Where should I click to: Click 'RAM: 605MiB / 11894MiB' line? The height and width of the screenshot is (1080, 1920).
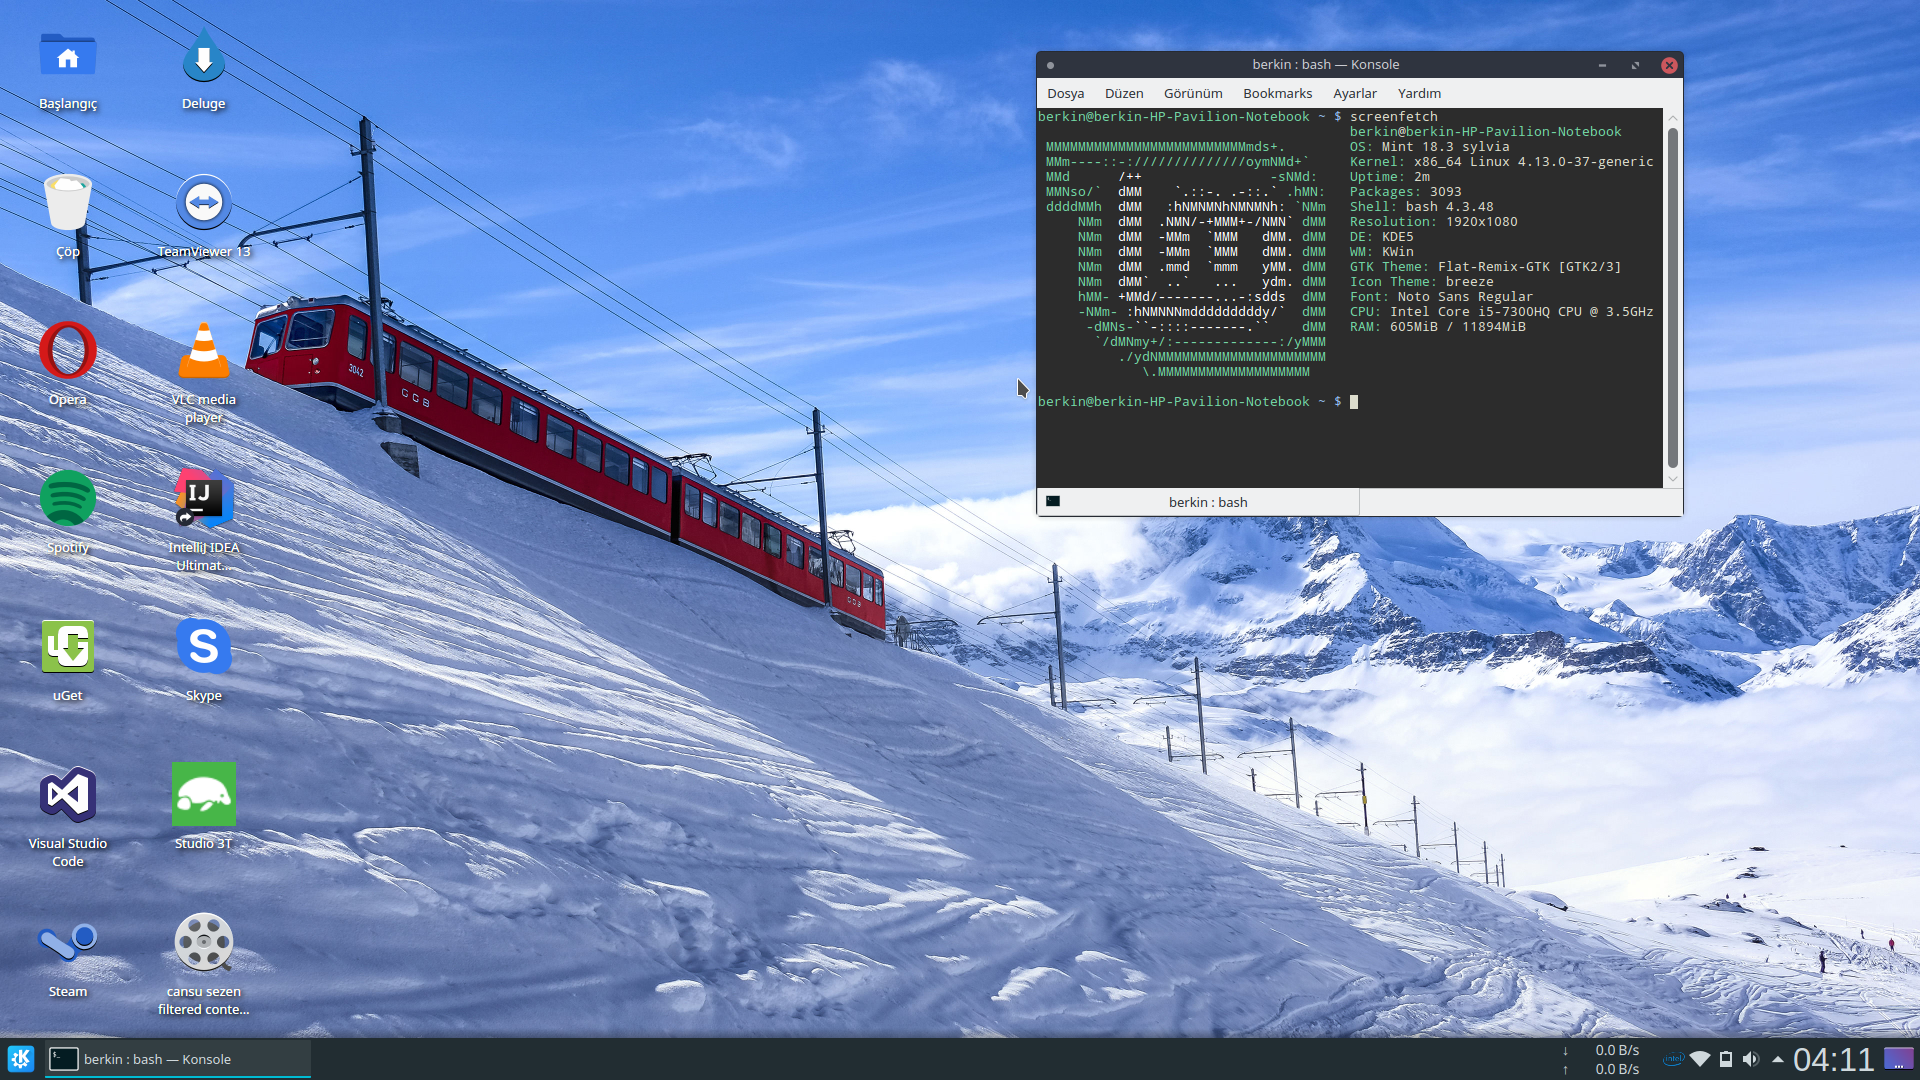1438,327
